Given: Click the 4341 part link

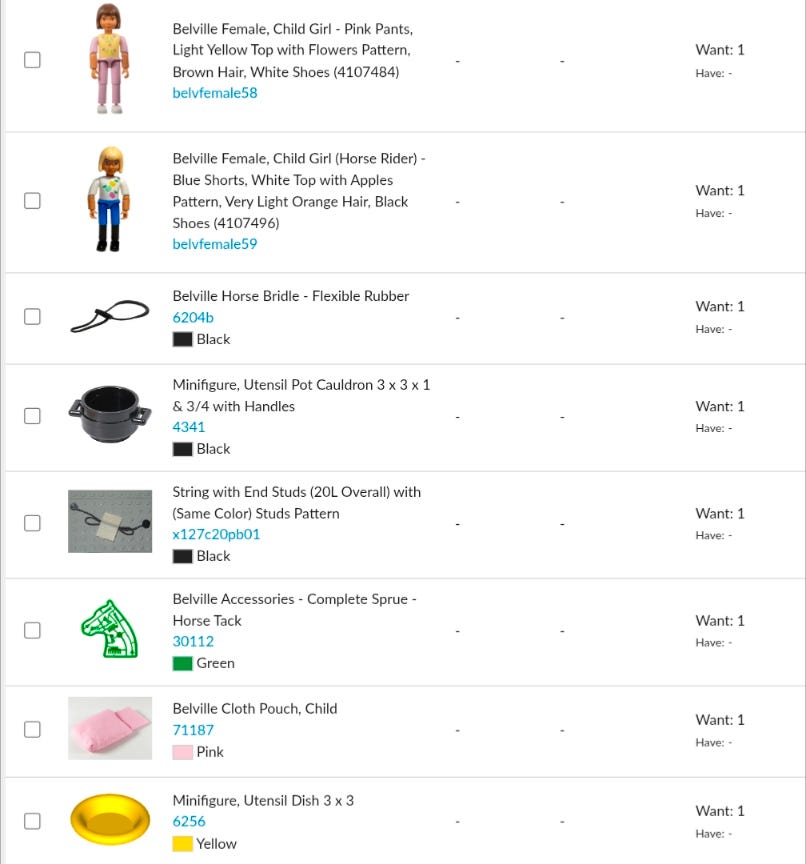Looking at the screenshot, I should [189, 427].
